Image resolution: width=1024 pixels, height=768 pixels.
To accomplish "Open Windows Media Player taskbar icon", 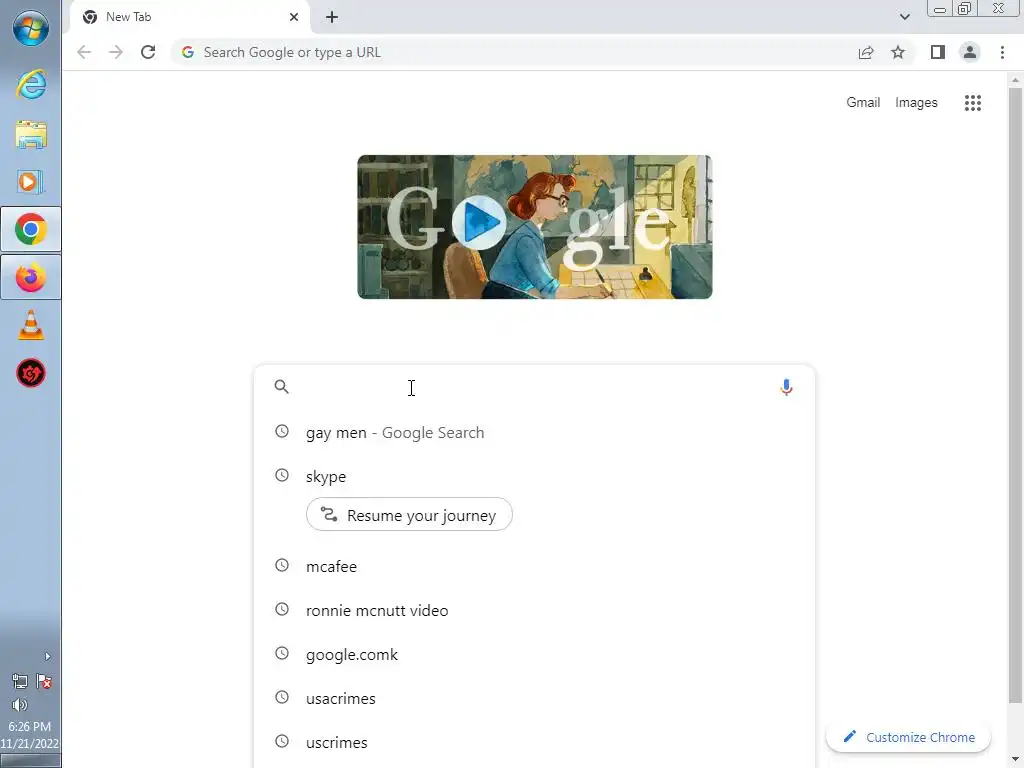I will 31,182.
